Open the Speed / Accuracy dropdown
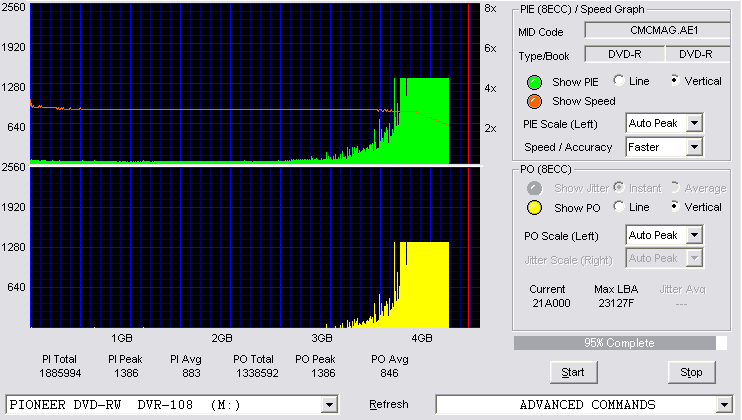The image size is (742, 420). coord(694,147)
